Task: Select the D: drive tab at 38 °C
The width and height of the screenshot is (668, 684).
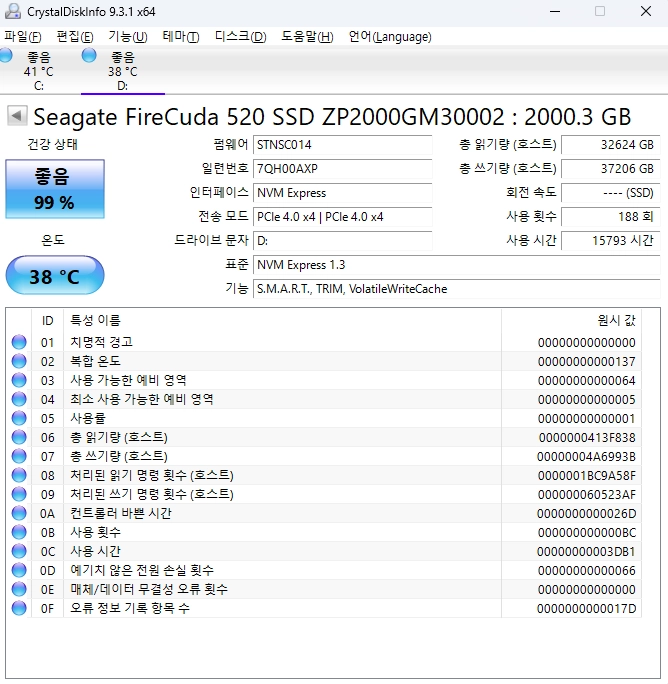Action: pyautogui.click(x=123, y=71)
